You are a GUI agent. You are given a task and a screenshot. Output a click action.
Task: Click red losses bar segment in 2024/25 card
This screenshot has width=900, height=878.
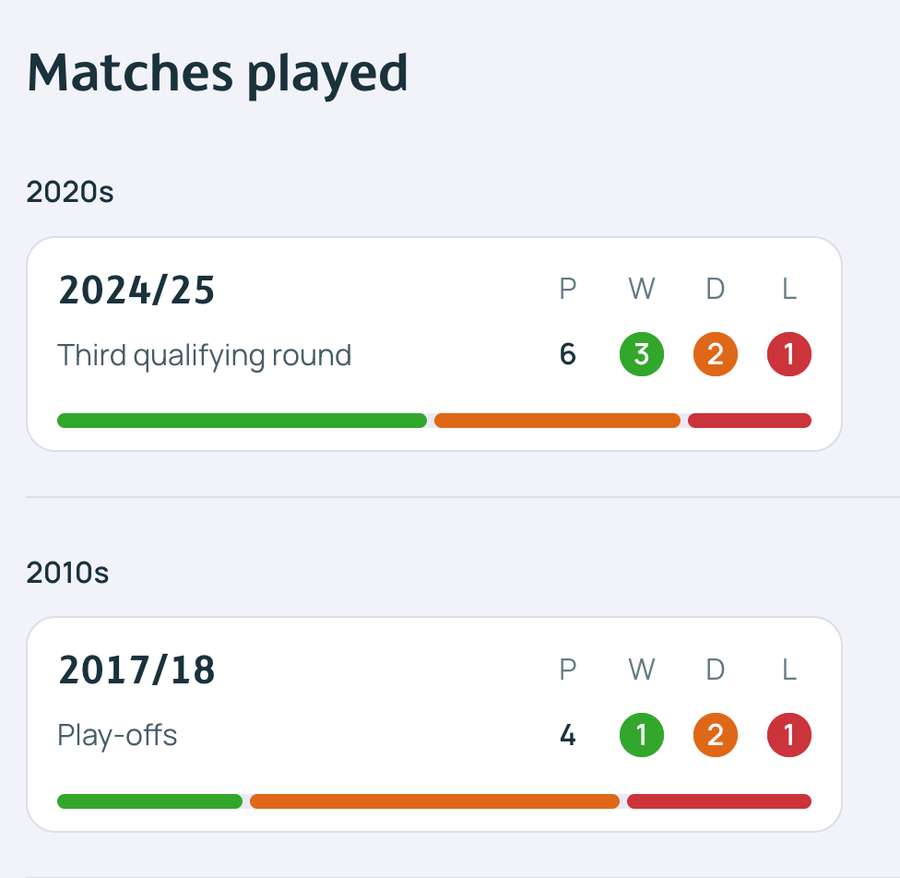[x=749, y=420]
